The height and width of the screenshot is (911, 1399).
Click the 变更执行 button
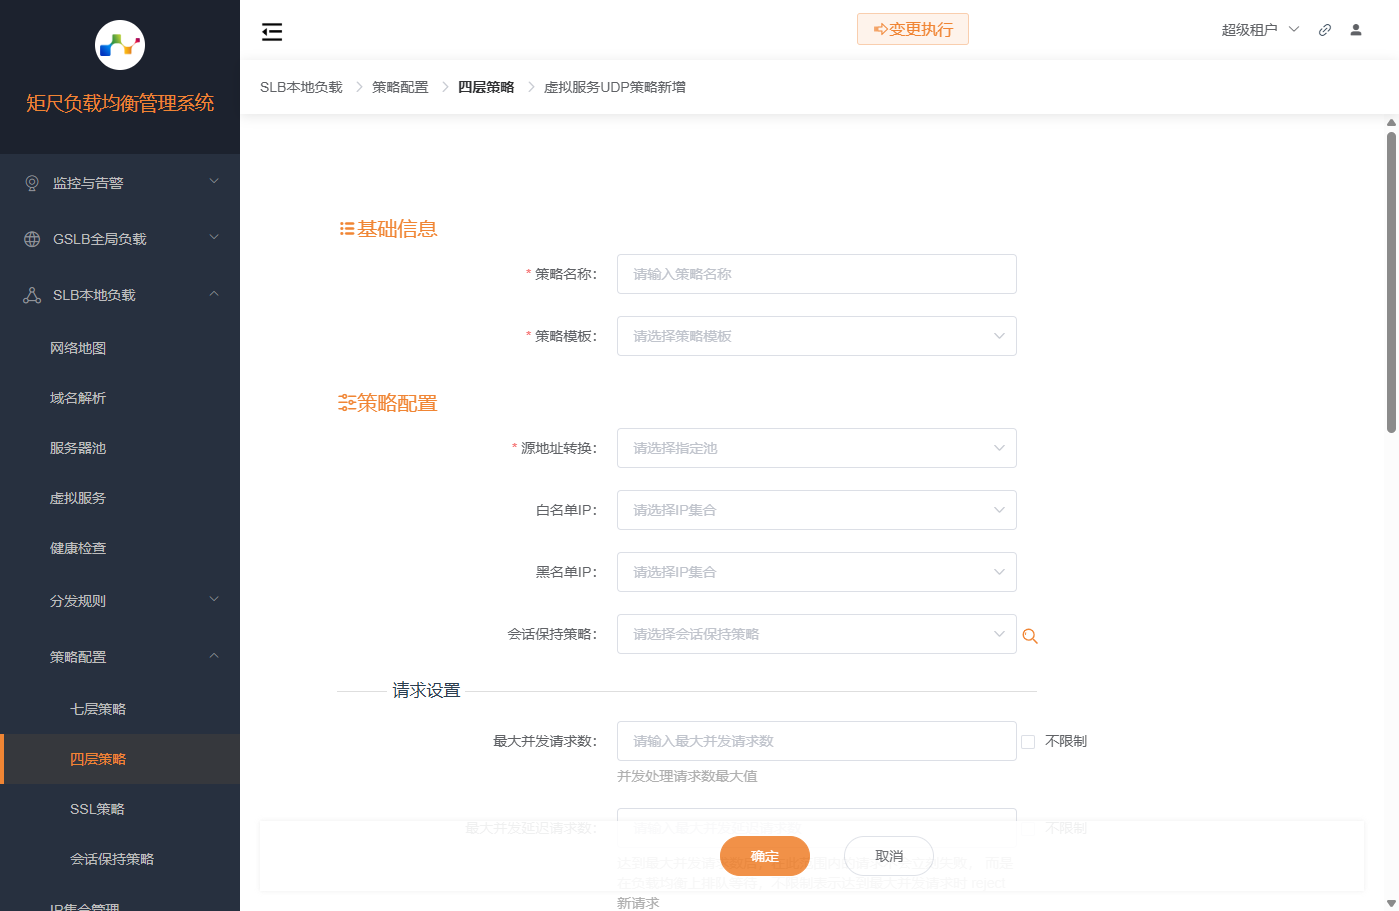coord(912,29)
